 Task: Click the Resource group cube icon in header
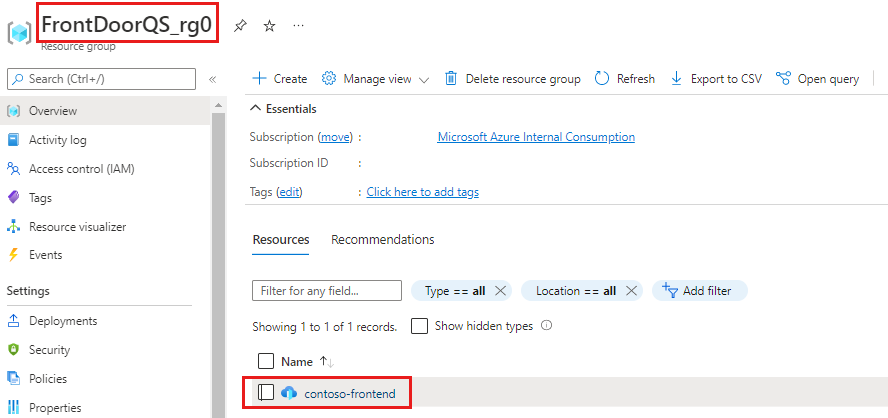[20, 34]
